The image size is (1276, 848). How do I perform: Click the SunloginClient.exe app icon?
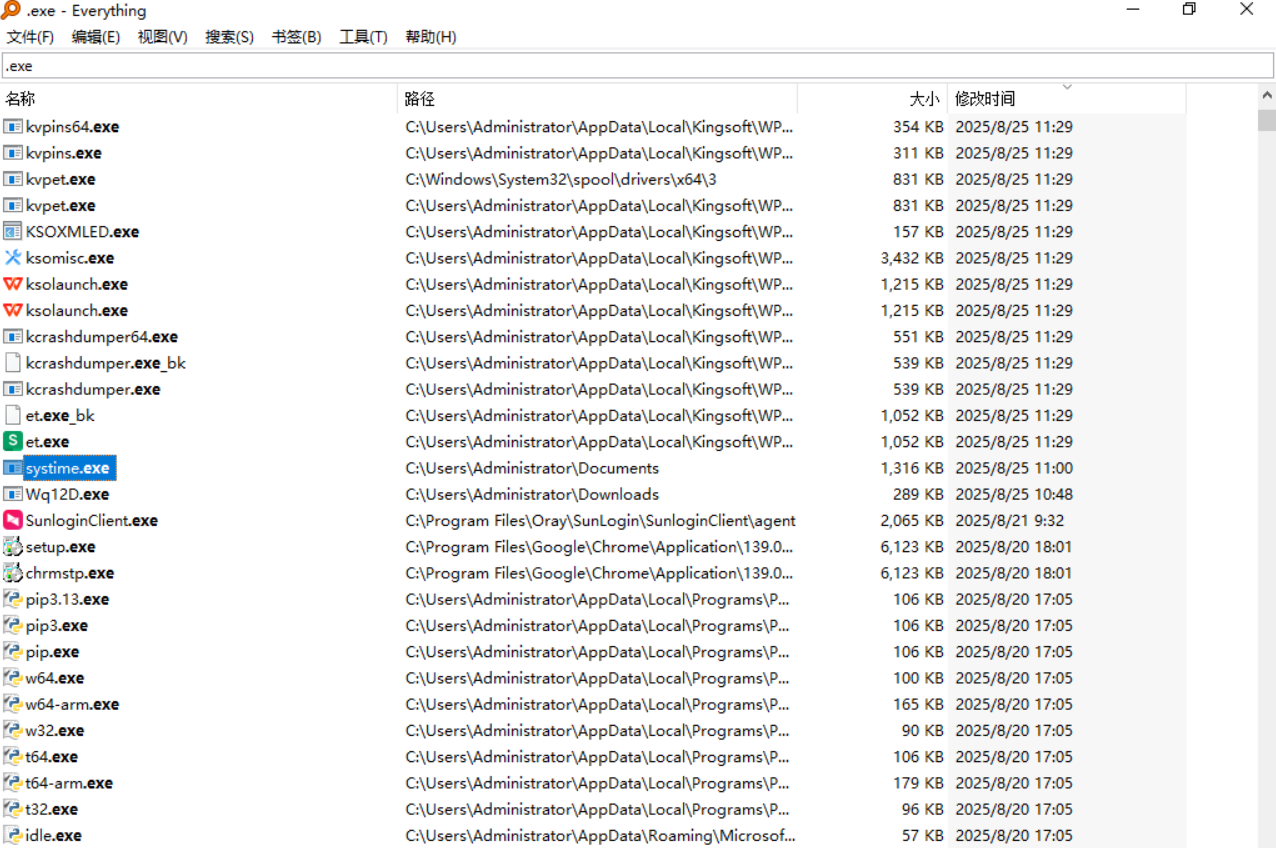point(13,520)
